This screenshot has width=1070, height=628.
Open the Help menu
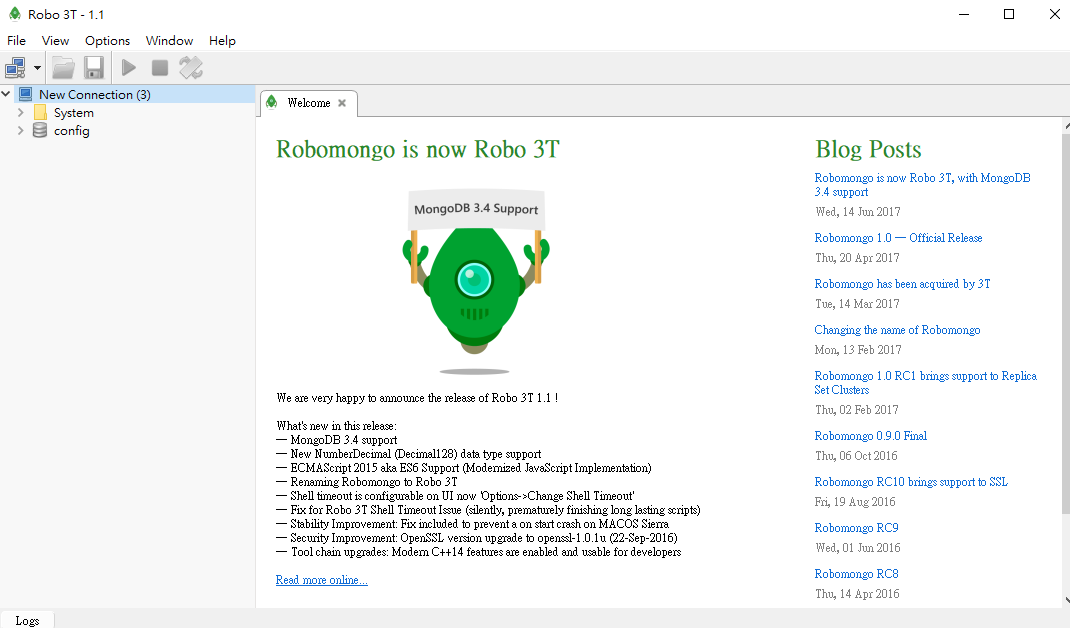click(222, 40)
